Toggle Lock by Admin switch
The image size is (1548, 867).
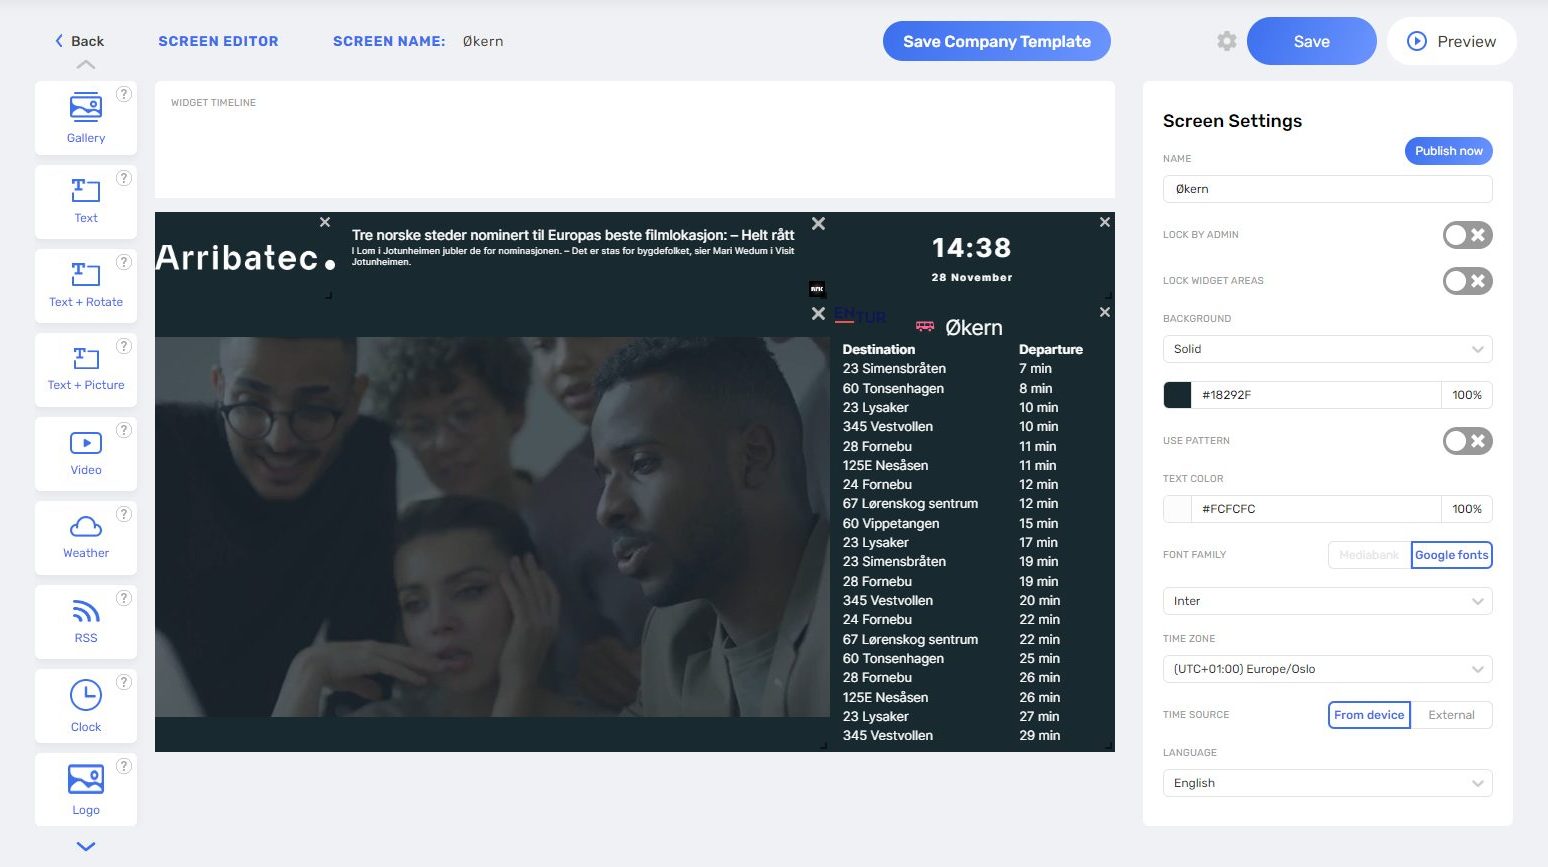click(1467, 235)
